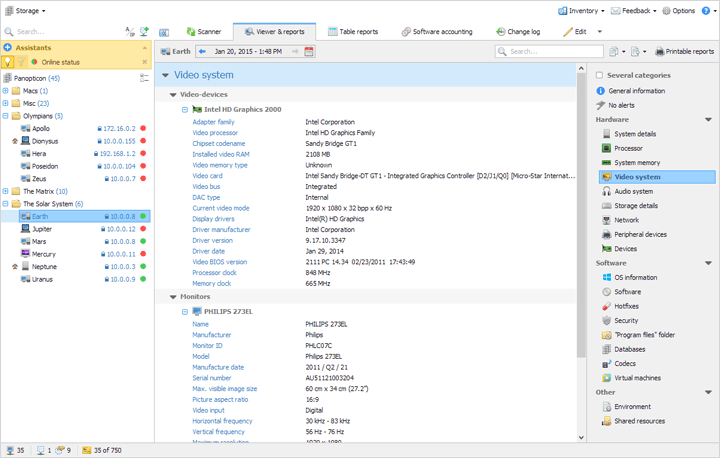This screenshot has height=458, width=720.
Task: Click the report search input field
Action: (550, 51)
